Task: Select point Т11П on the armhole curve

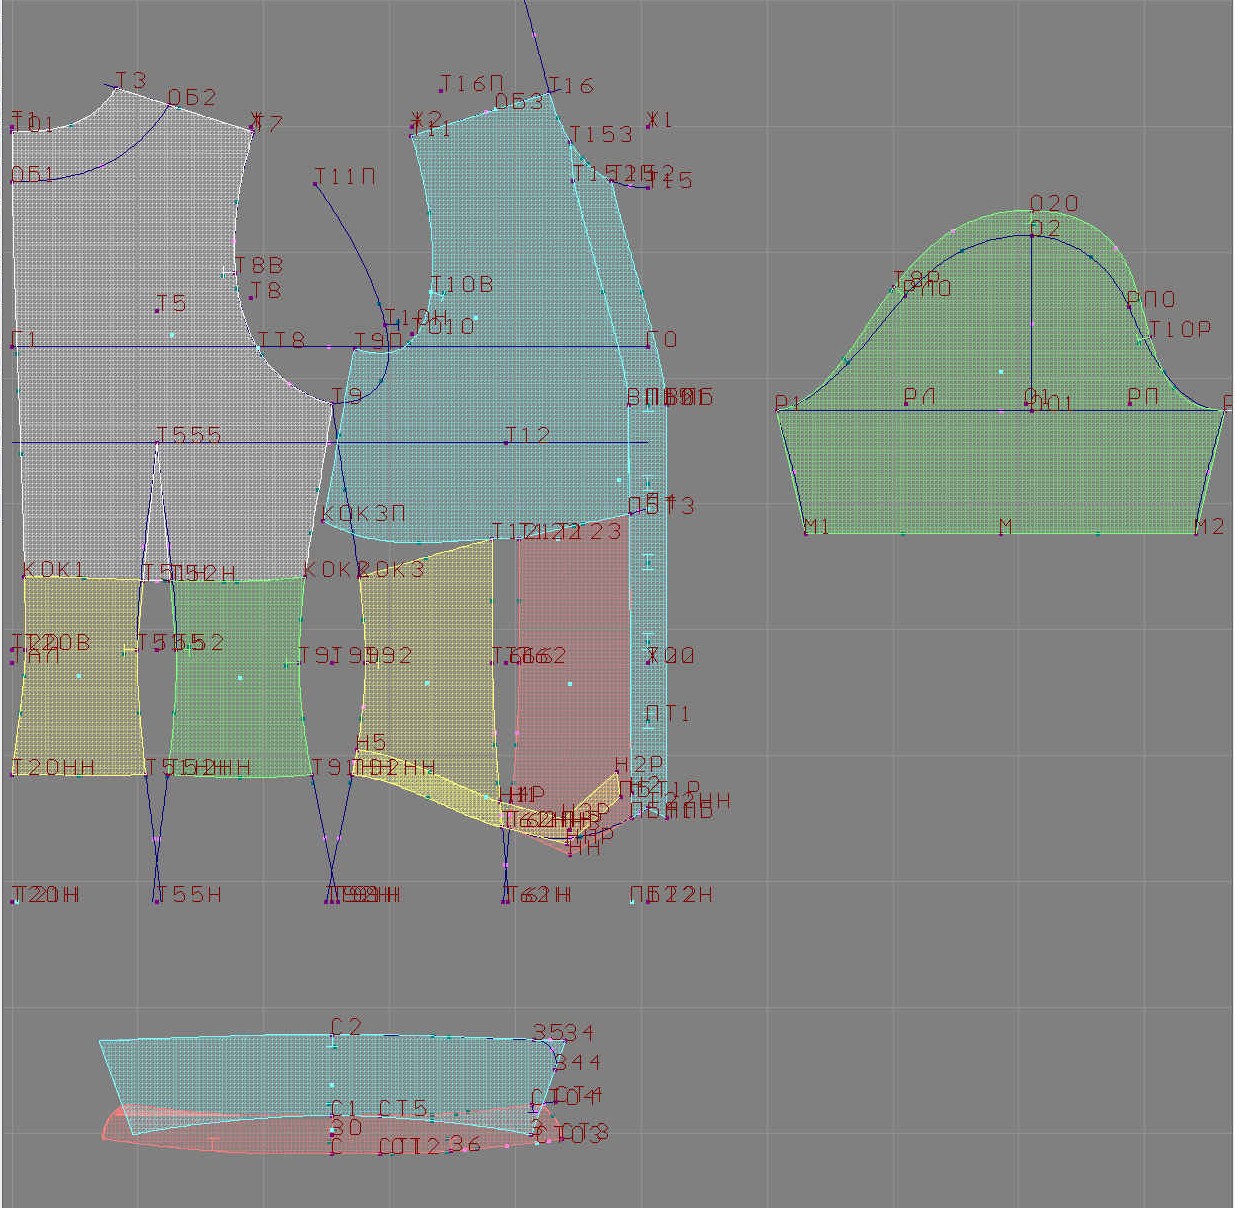Action: (x=316, y=184)
